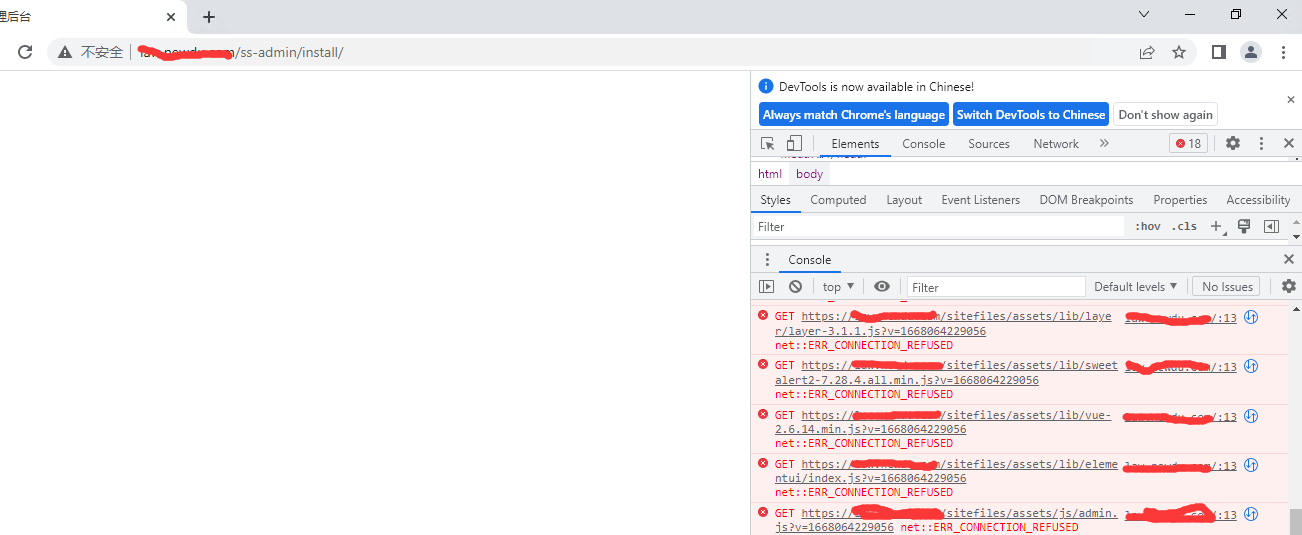Open the Layout sub-tab
The height and width of the screenshot is (535, 1302).
(904, 200)
